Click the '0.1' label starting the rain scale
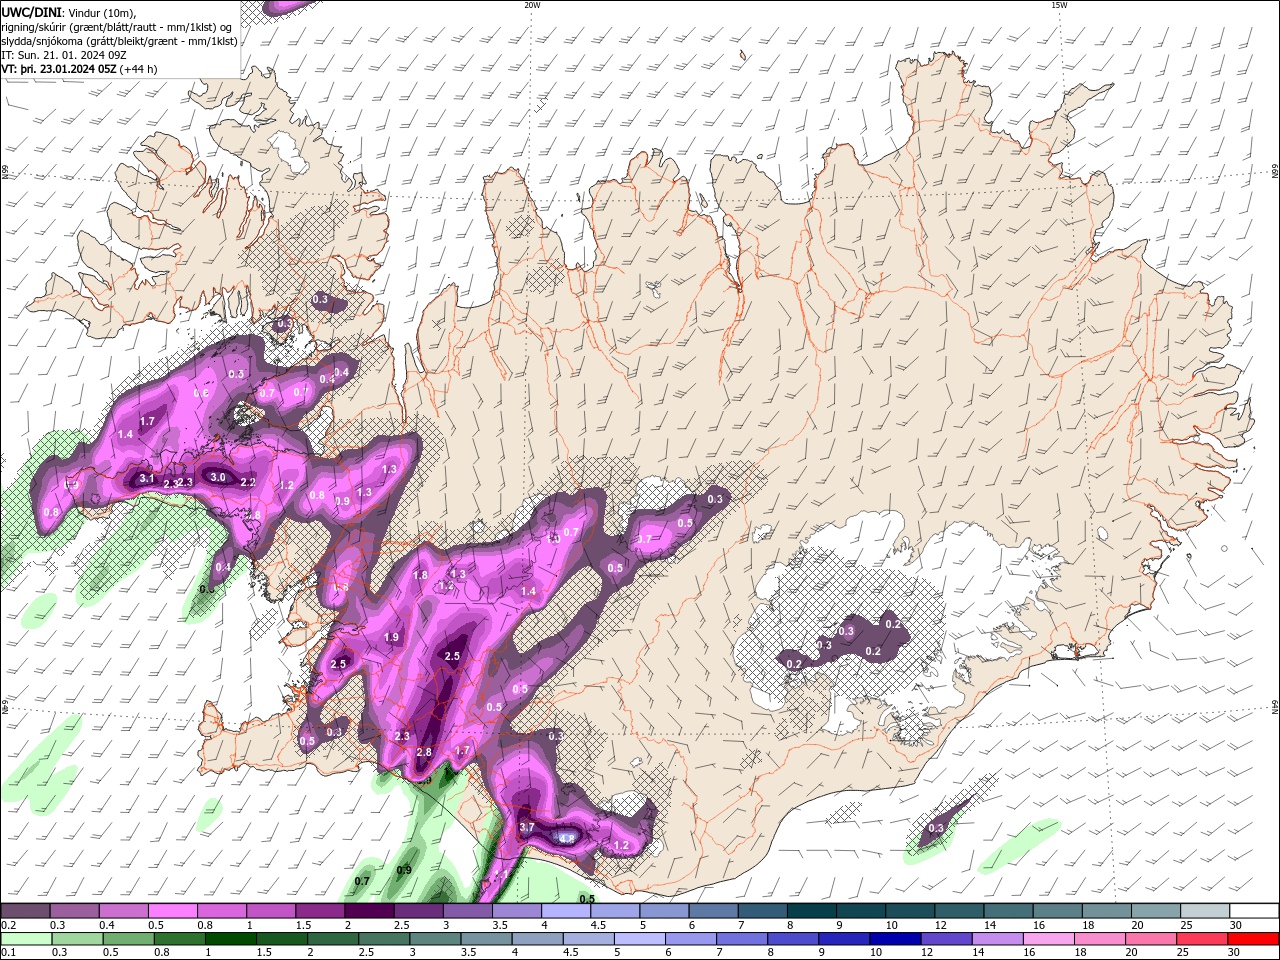The image size is (1280, 960). [8, 953]
